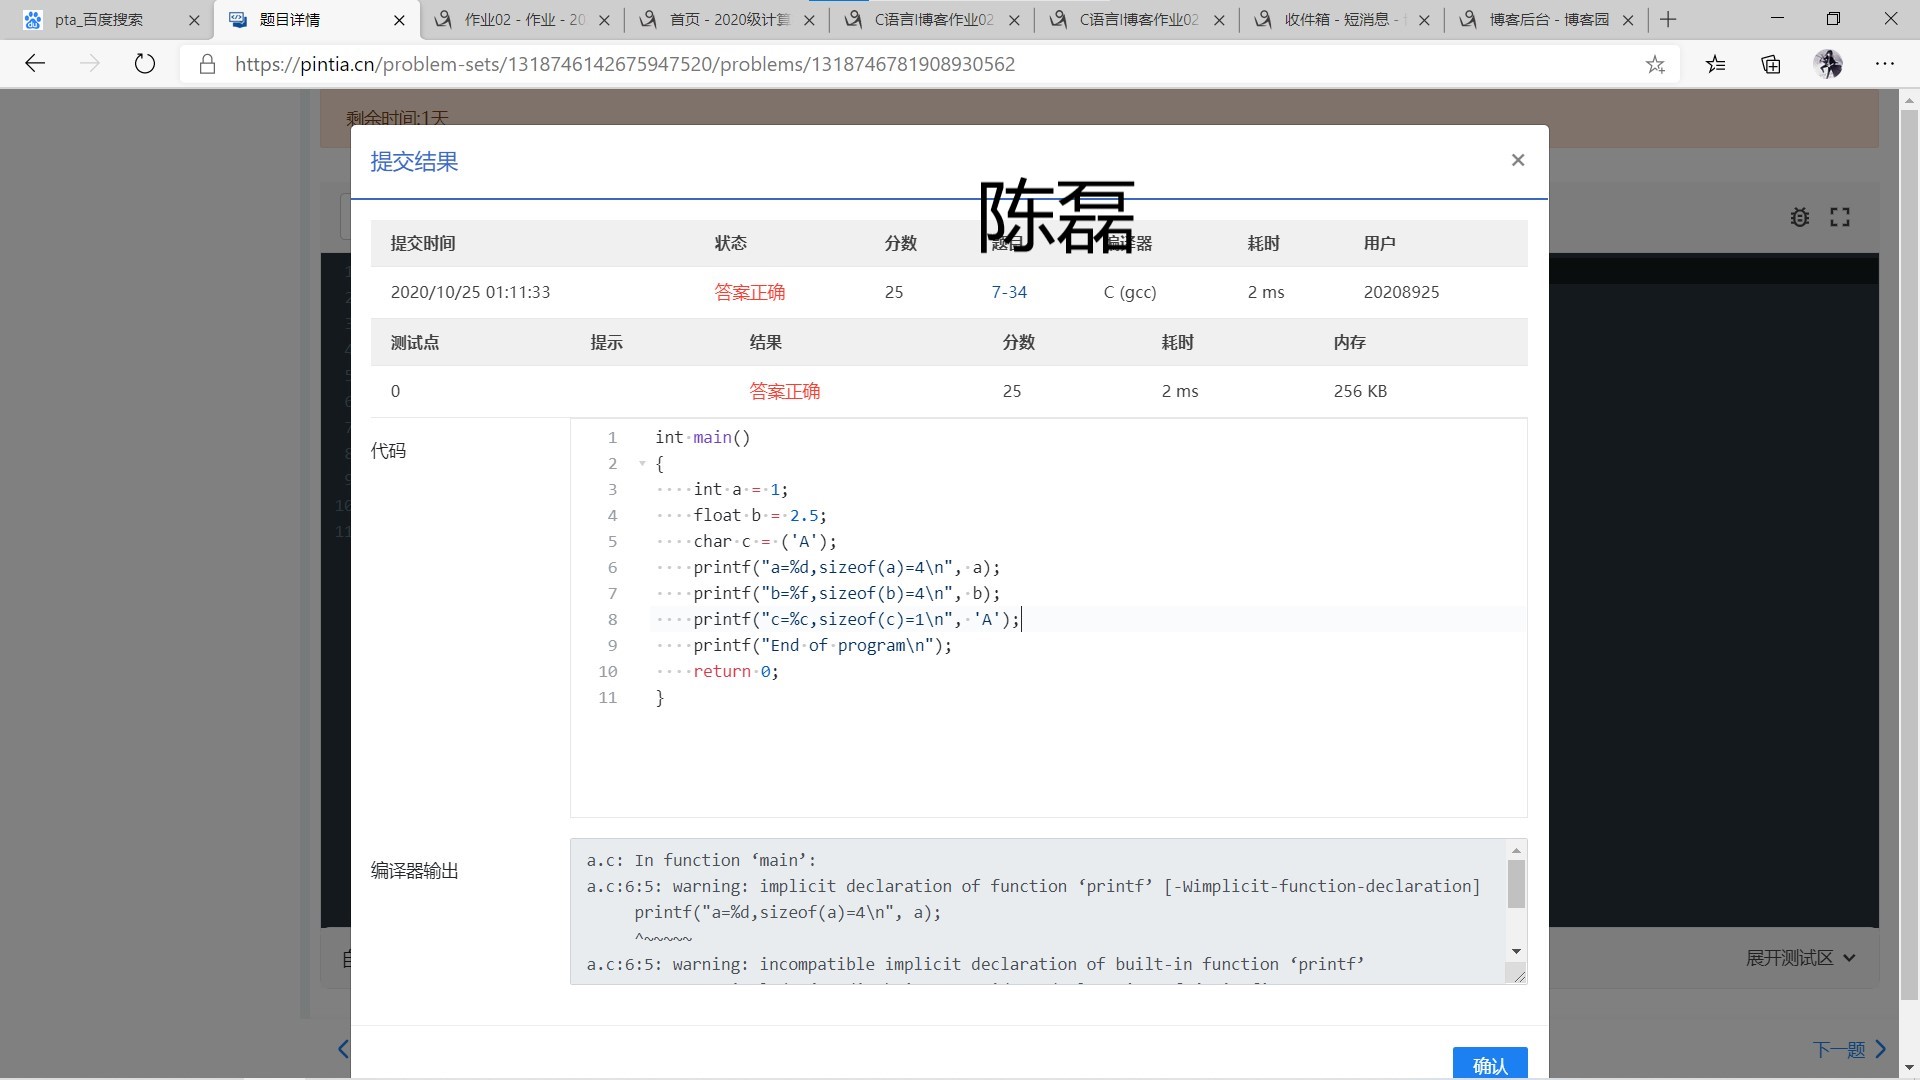The width and height of the screenshot is (1920, 1080).
Task: Open the collections icon in toolbar
Action: pyautogui.click(x=1771, y=65)
